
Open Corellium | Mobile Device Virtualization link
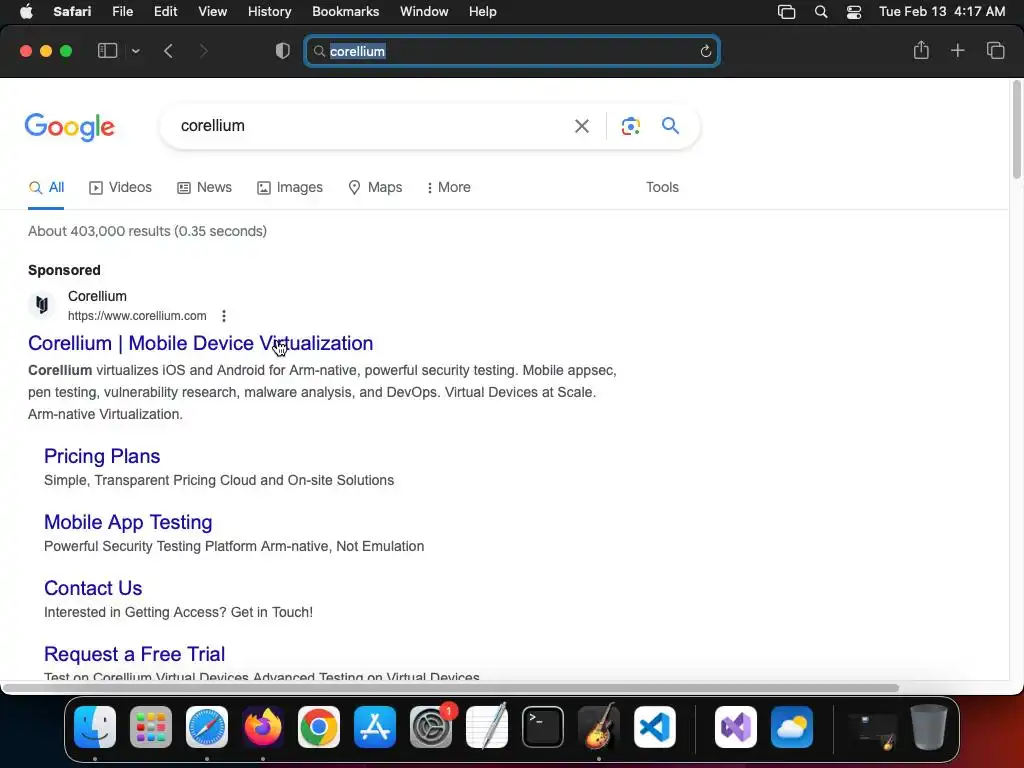200,344
